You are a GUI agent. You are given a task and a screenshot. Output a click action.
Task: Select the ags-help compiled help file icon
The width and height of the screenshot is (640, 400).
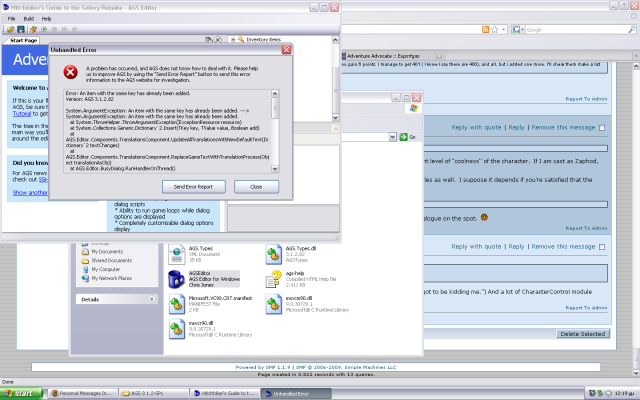[273, 279]
